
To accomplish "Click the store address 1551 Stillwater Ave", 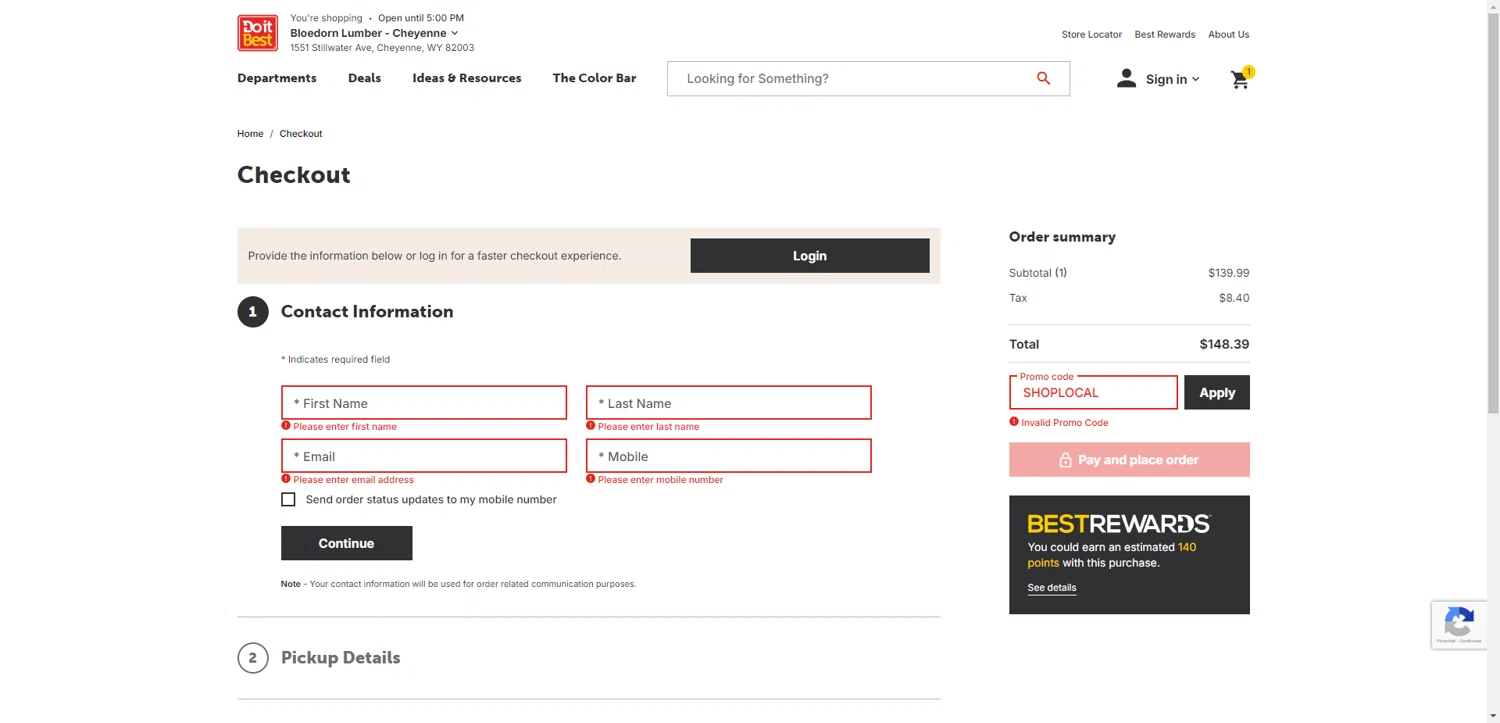I will [382, 48].
